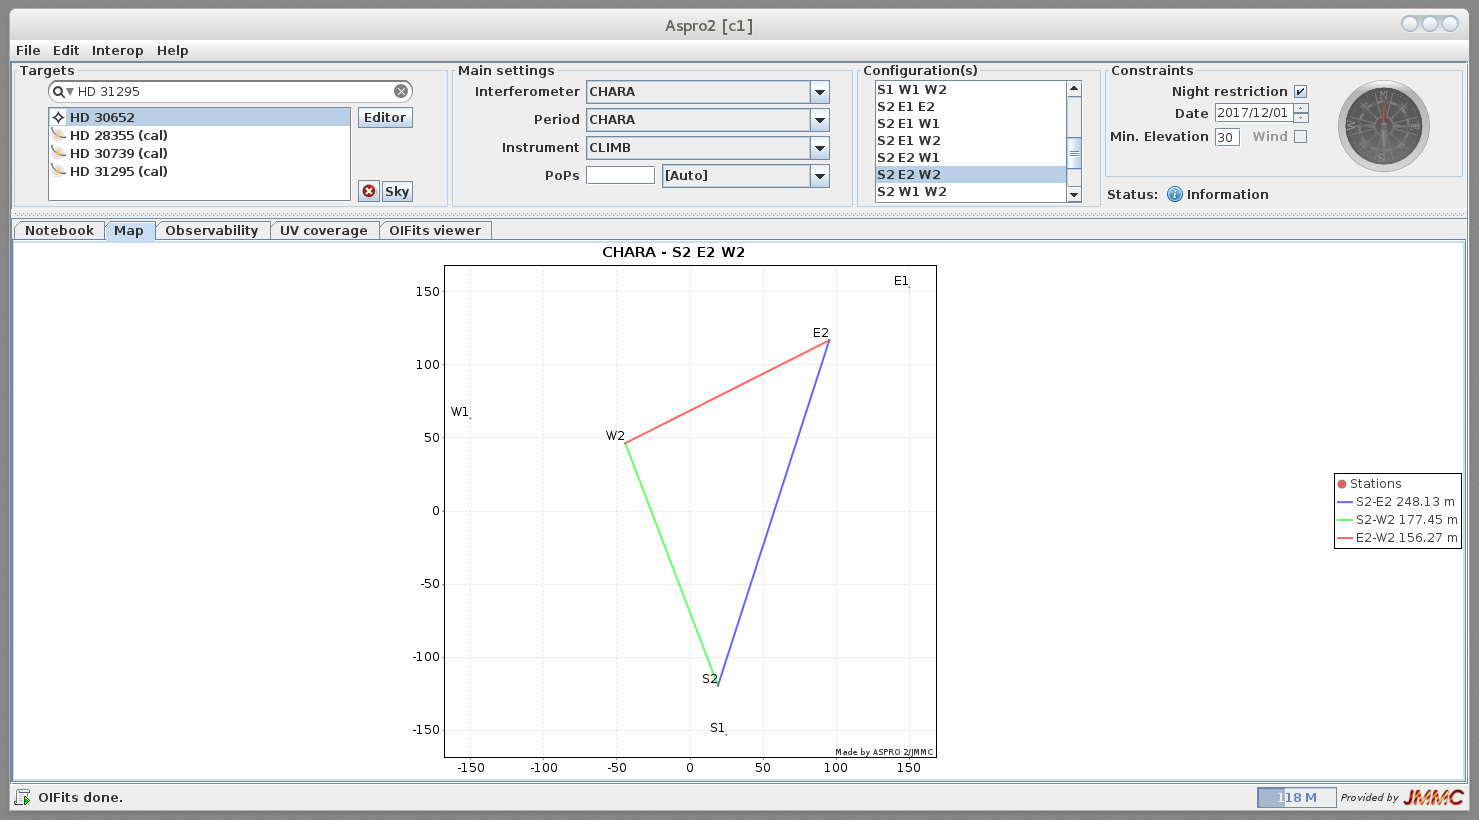Image resolution: width=1479 pixels, height=820 pixels.
Task: Select configuration S2 E1 W2
Action: 971,140
